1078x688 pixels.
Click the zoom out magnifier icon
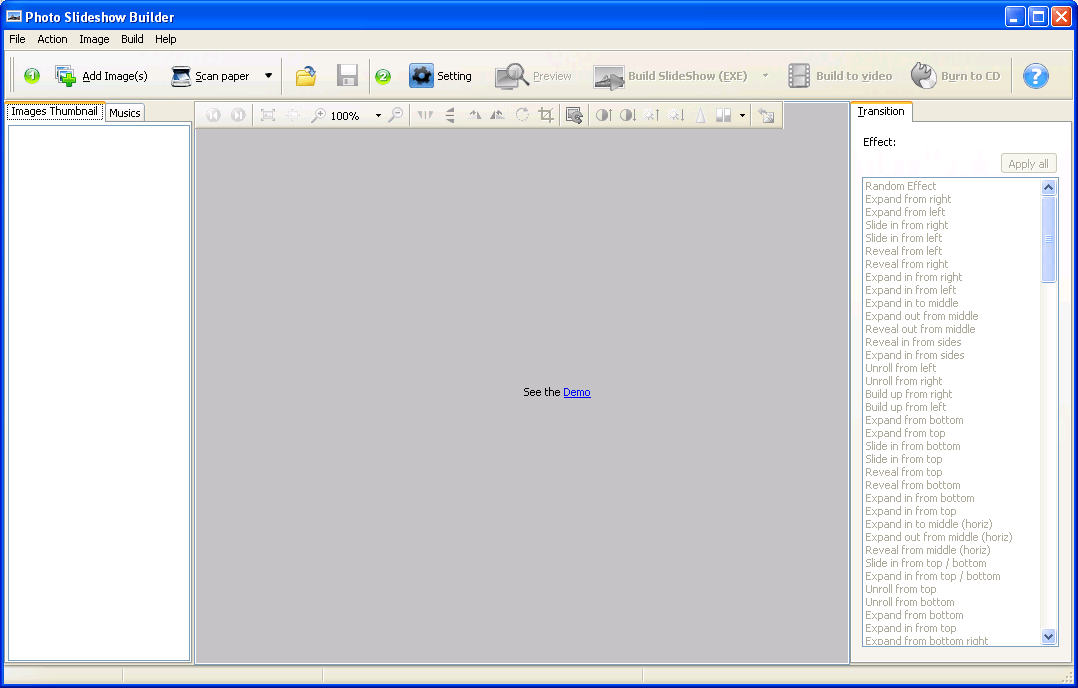pos(396,115)
